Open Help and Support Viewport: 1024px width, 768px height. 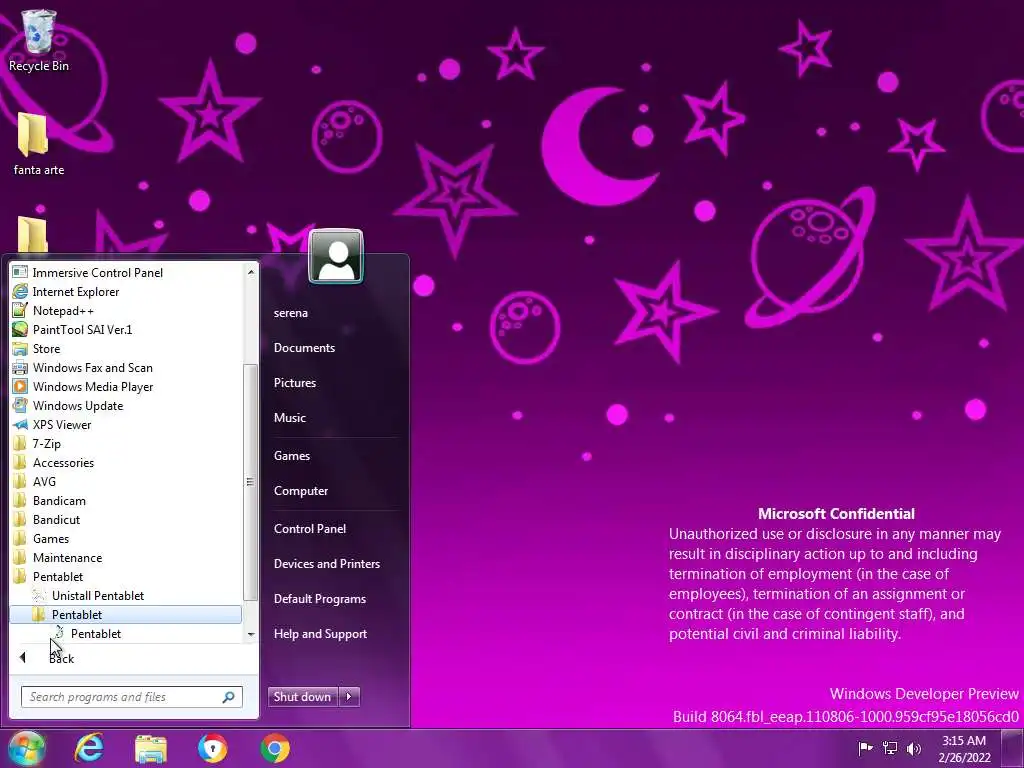[x=321, y=634]
